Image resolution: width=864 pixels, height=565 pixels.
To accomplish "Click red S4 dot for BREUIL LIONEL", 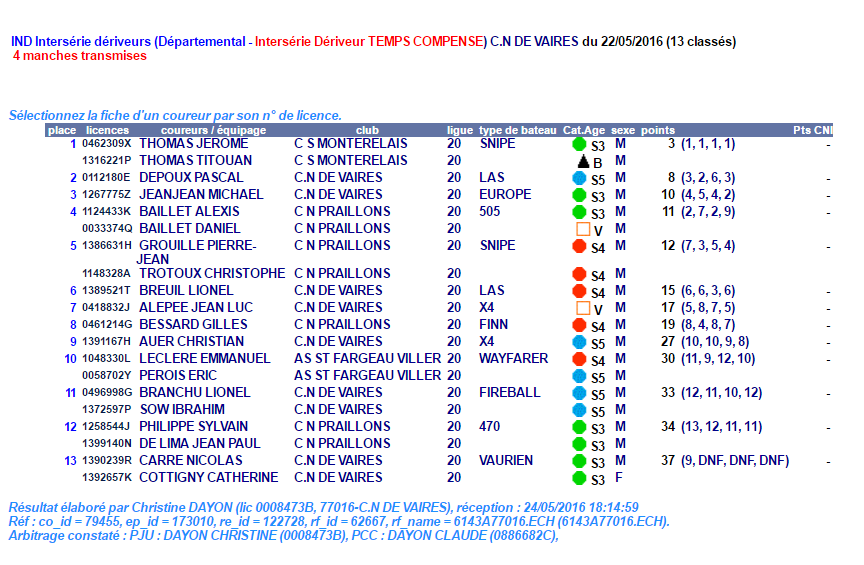I will (579, 291).
